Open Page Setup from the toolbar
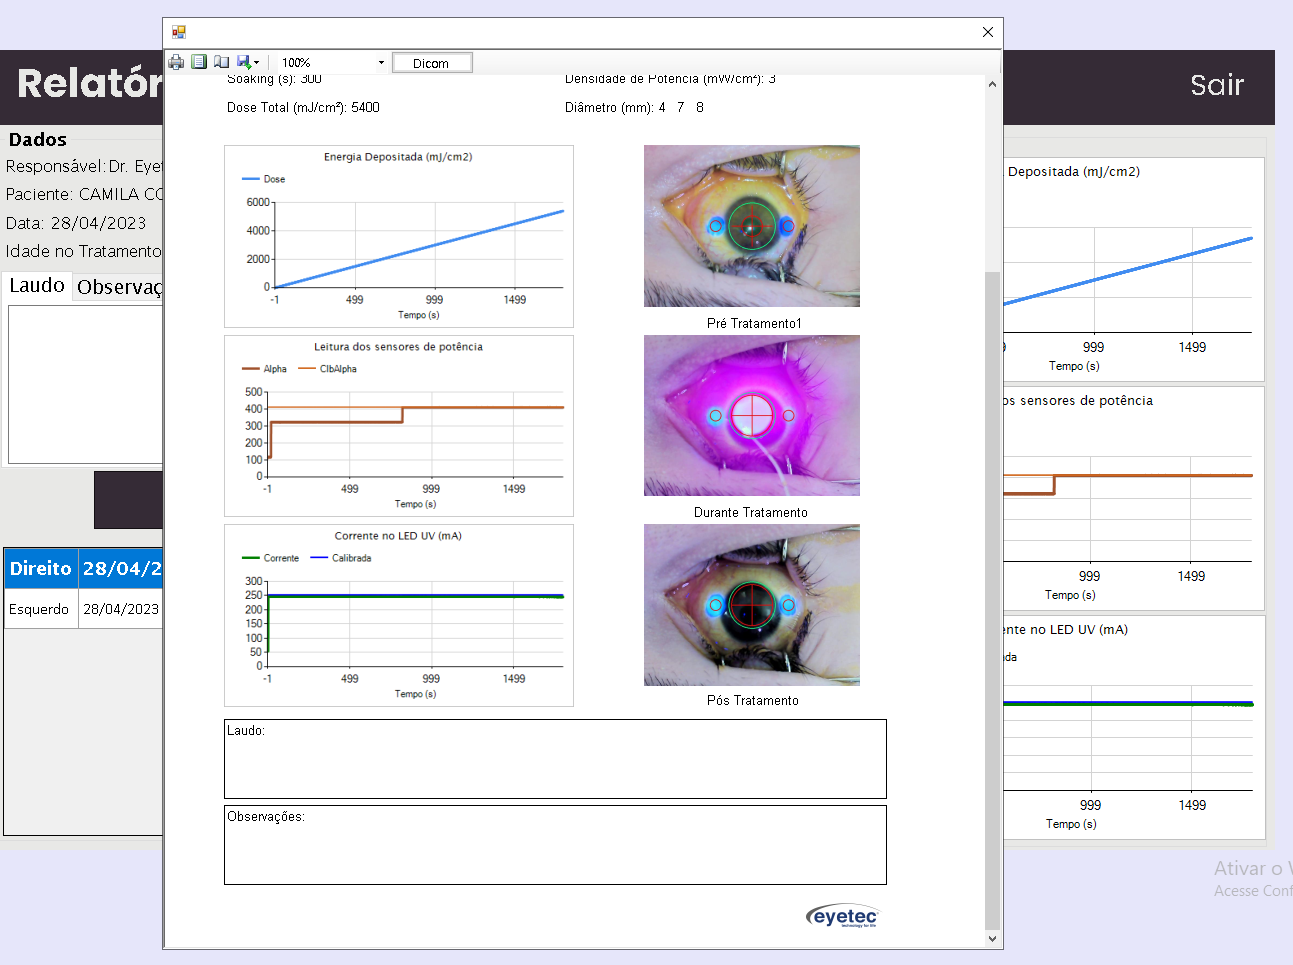The height and width of the screenshot is (965, 1293). [221, 62]
